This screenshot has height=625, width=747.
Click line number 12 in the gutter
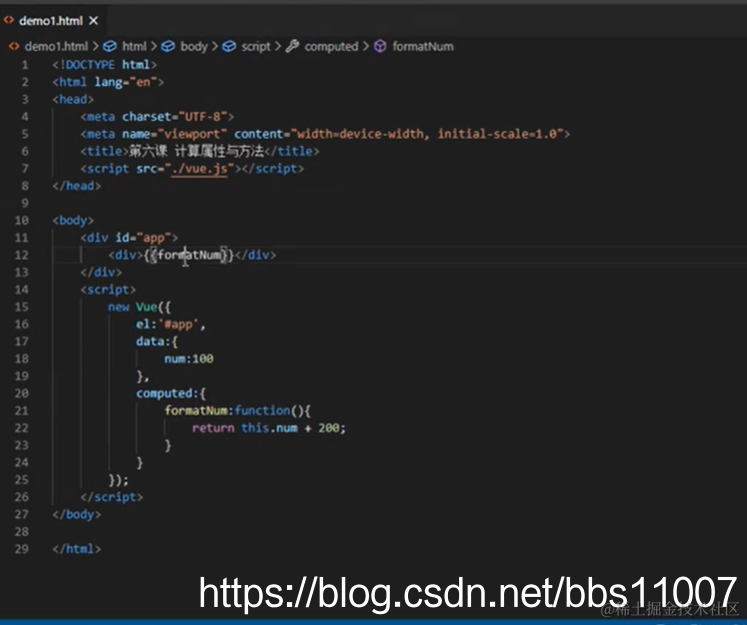21,255
